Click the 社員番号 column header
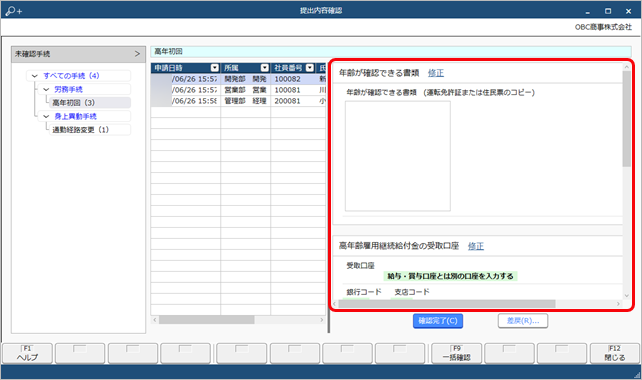 (293, 68)
